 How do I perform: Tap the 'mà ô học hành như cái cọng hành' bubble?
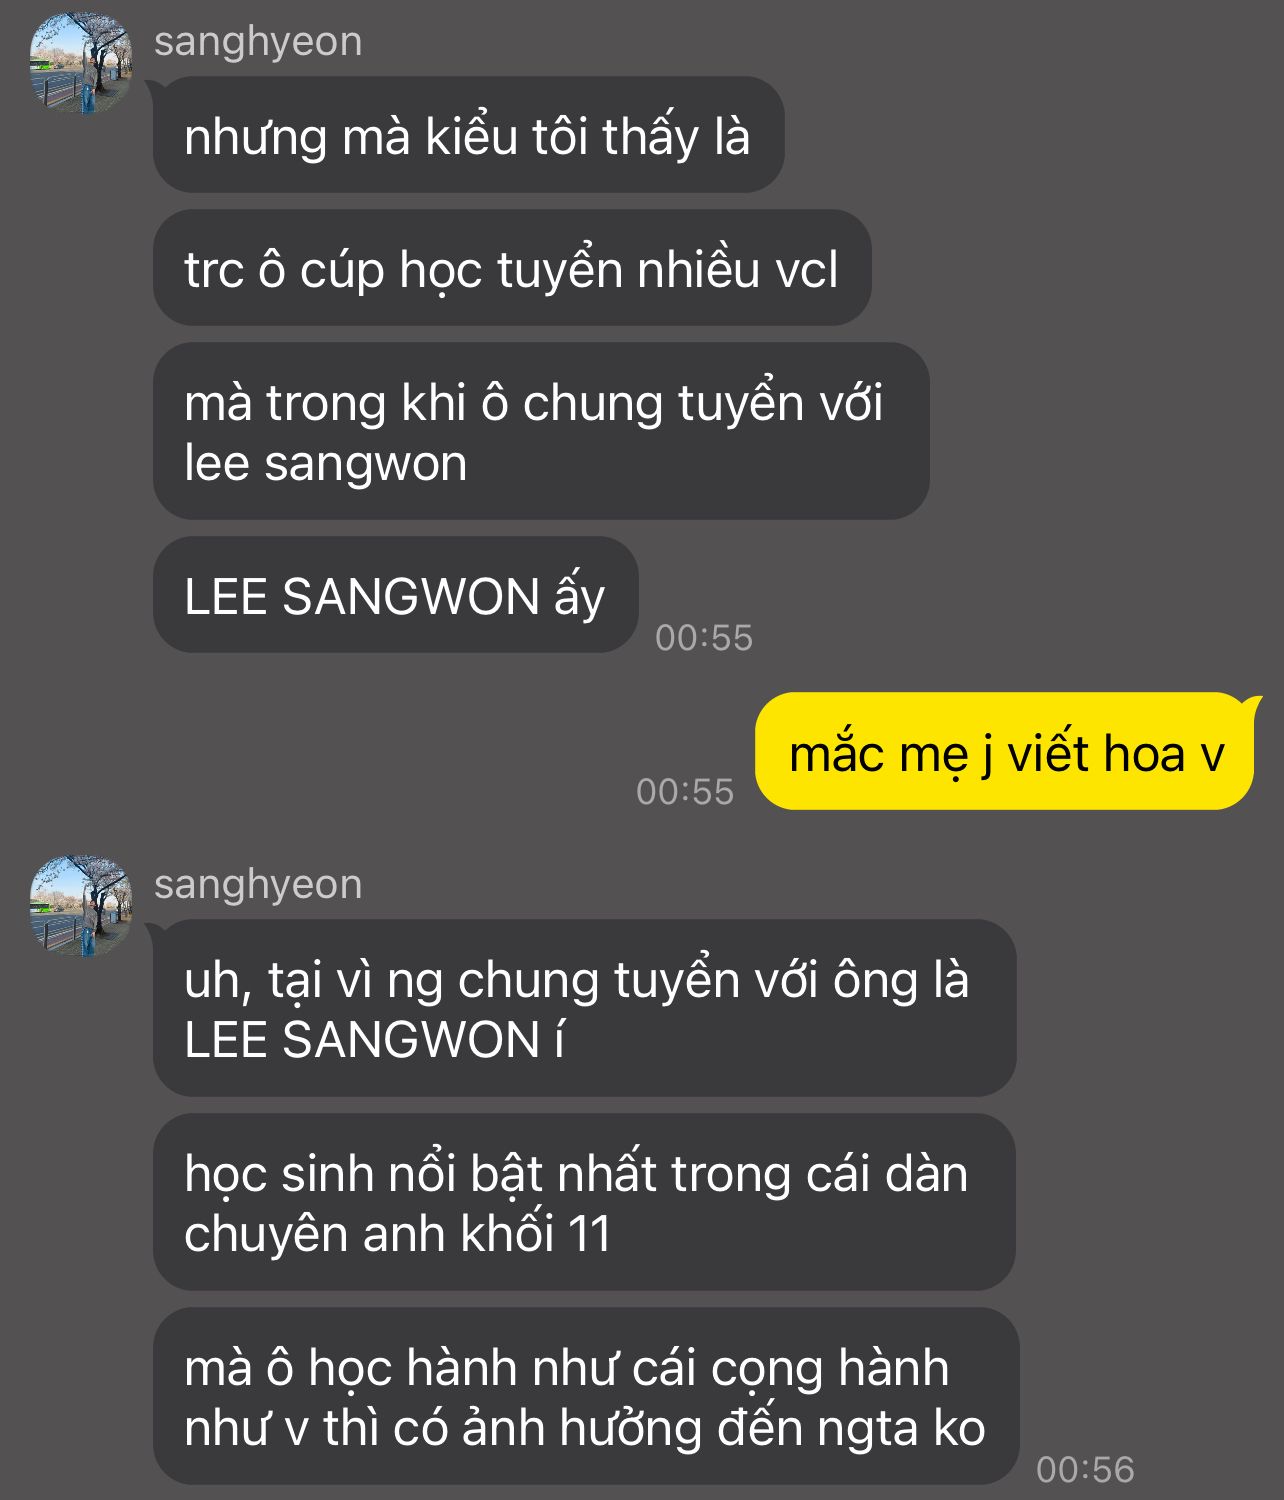586,1396
